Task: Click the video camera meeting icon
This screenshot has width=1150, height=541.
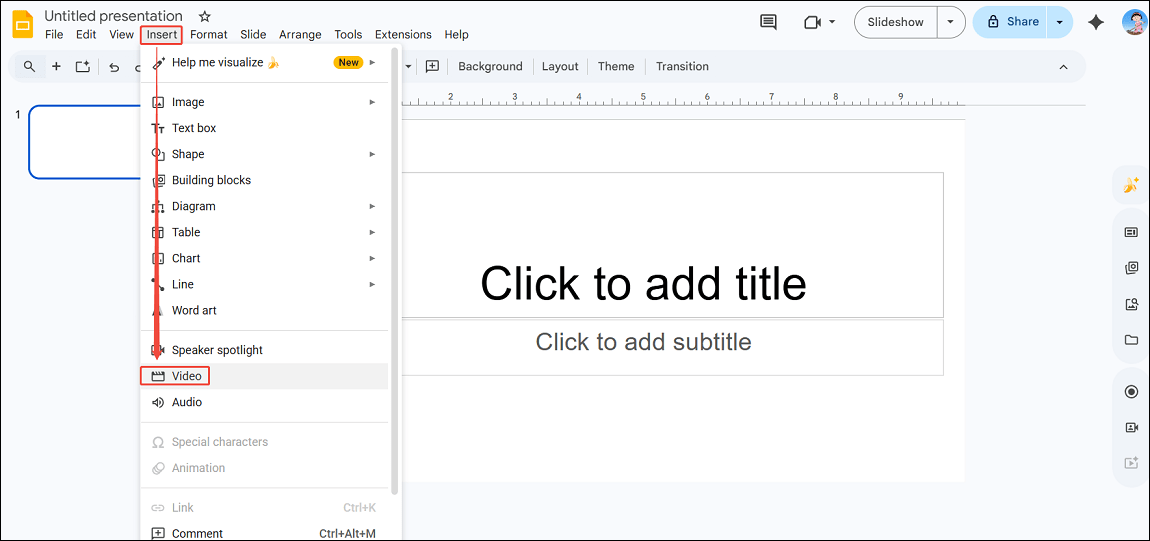Action: [x=812, y=22]
